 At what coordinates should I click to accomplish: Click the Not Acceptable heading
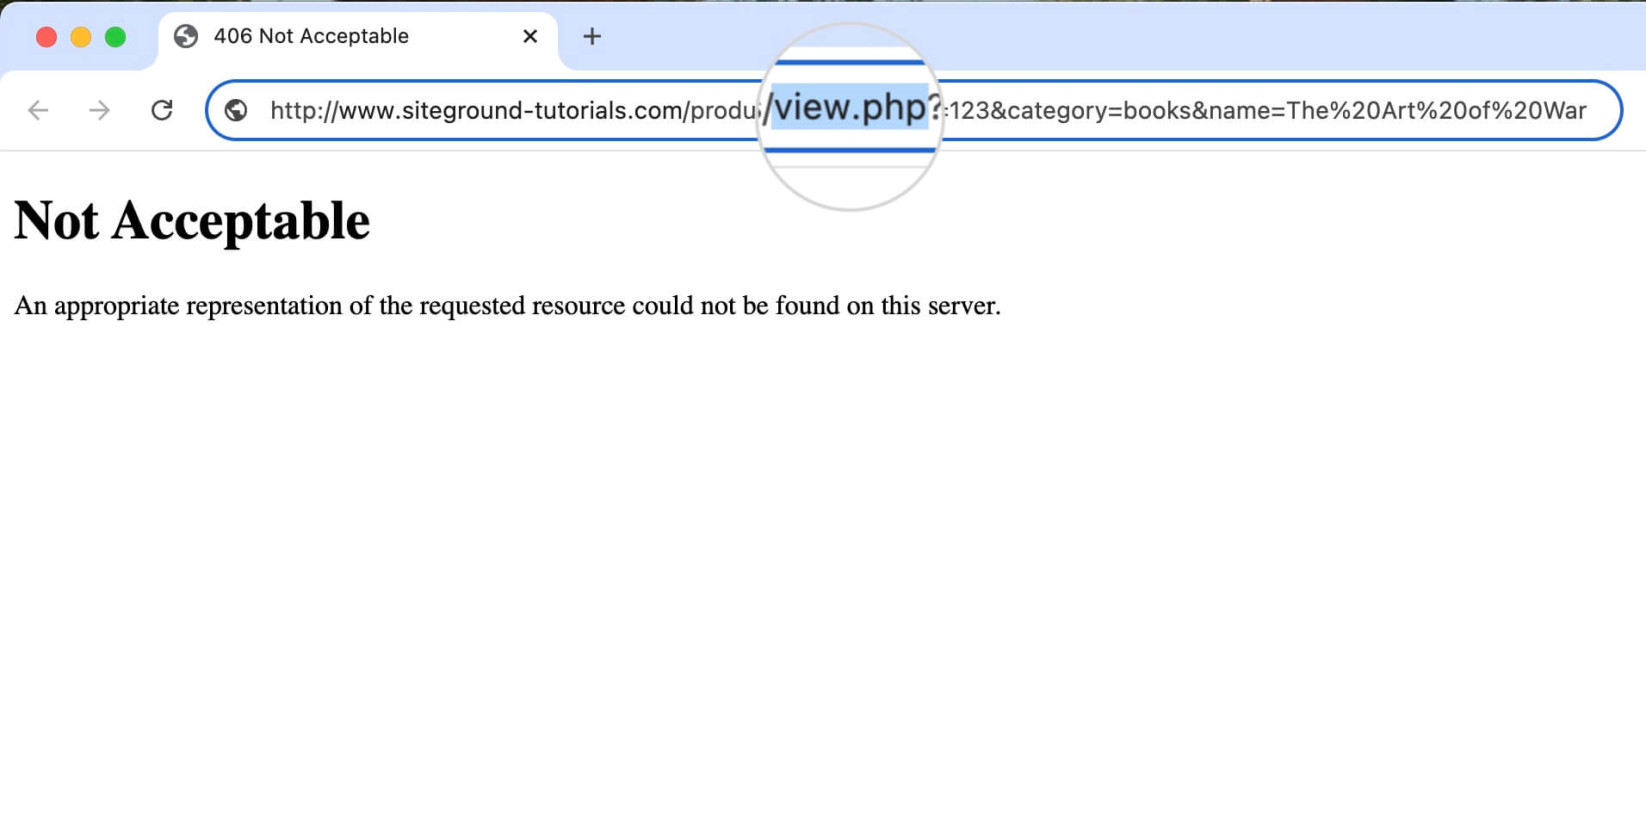tap(192, 221)
